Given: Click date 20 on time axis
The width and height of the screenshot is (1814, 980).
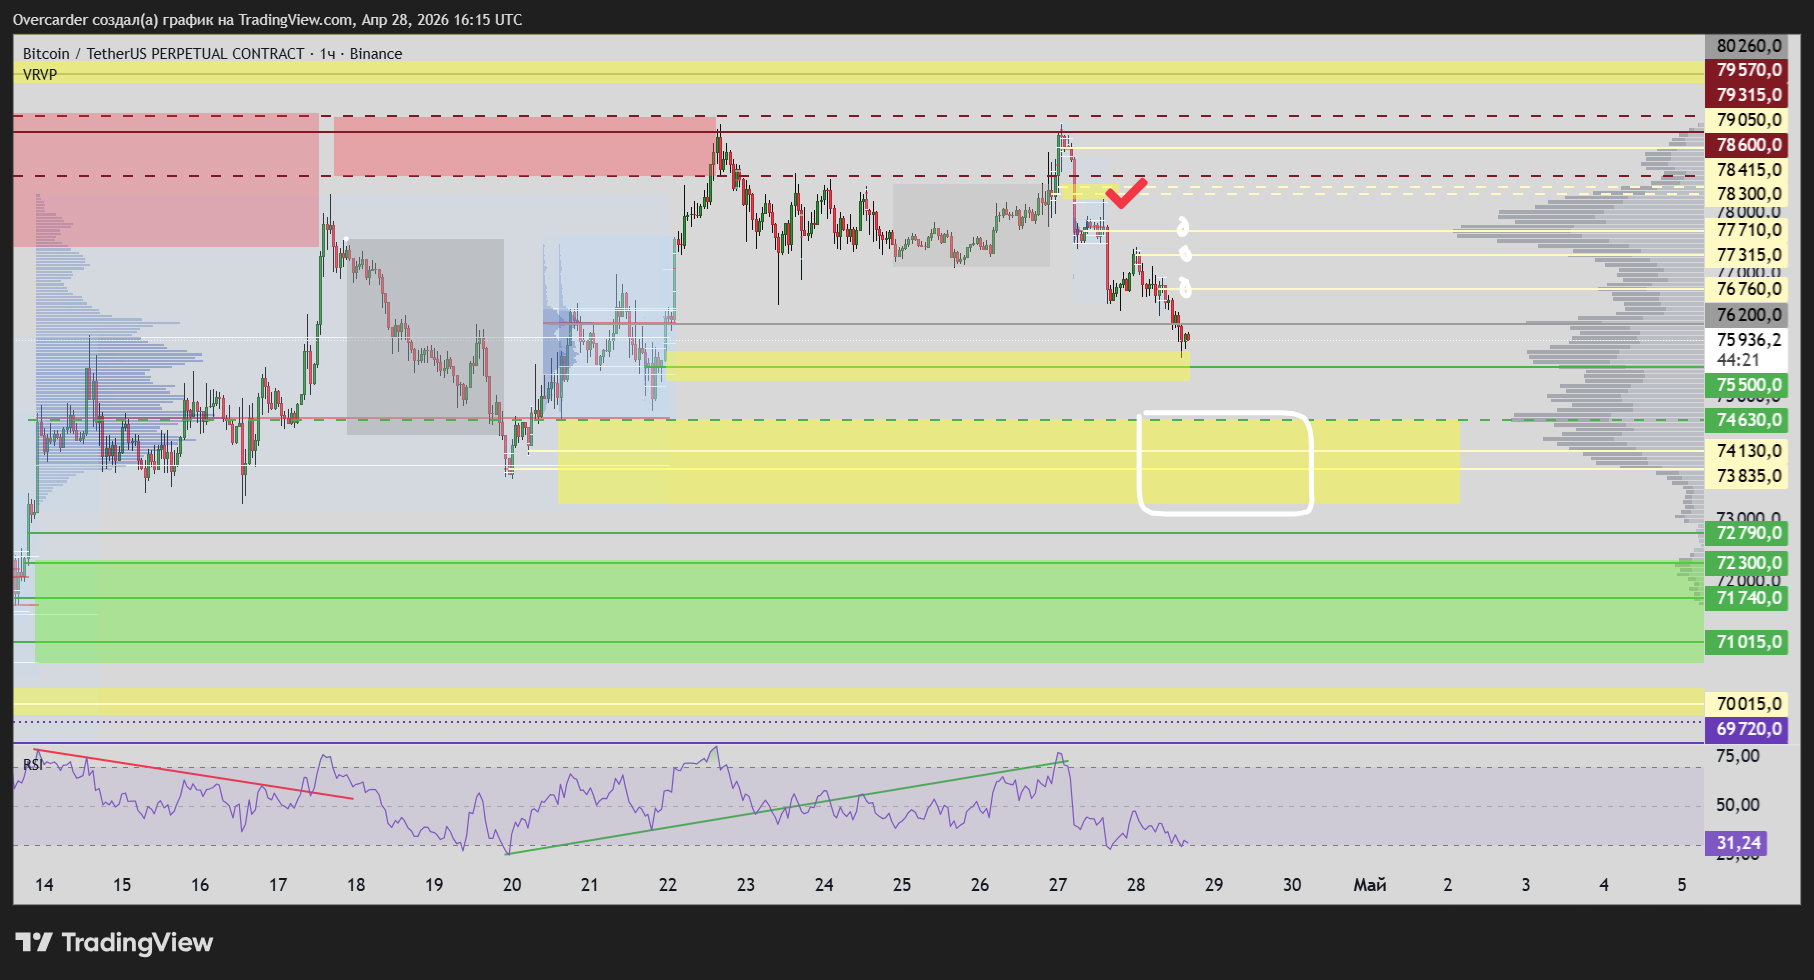Looking at the screenshot, I should [512, 885].
